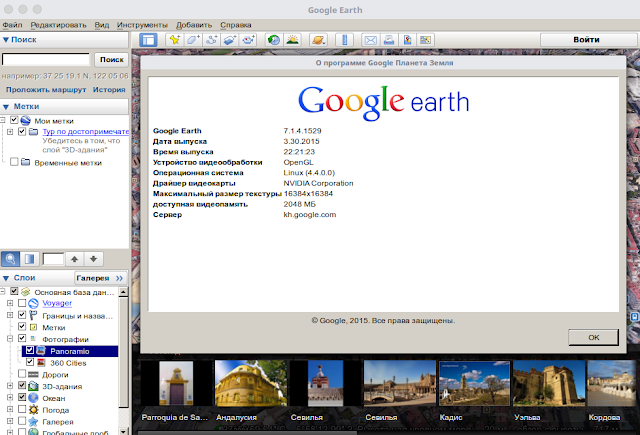Click the email envelope toolbar icon

(x=371, y=40)
